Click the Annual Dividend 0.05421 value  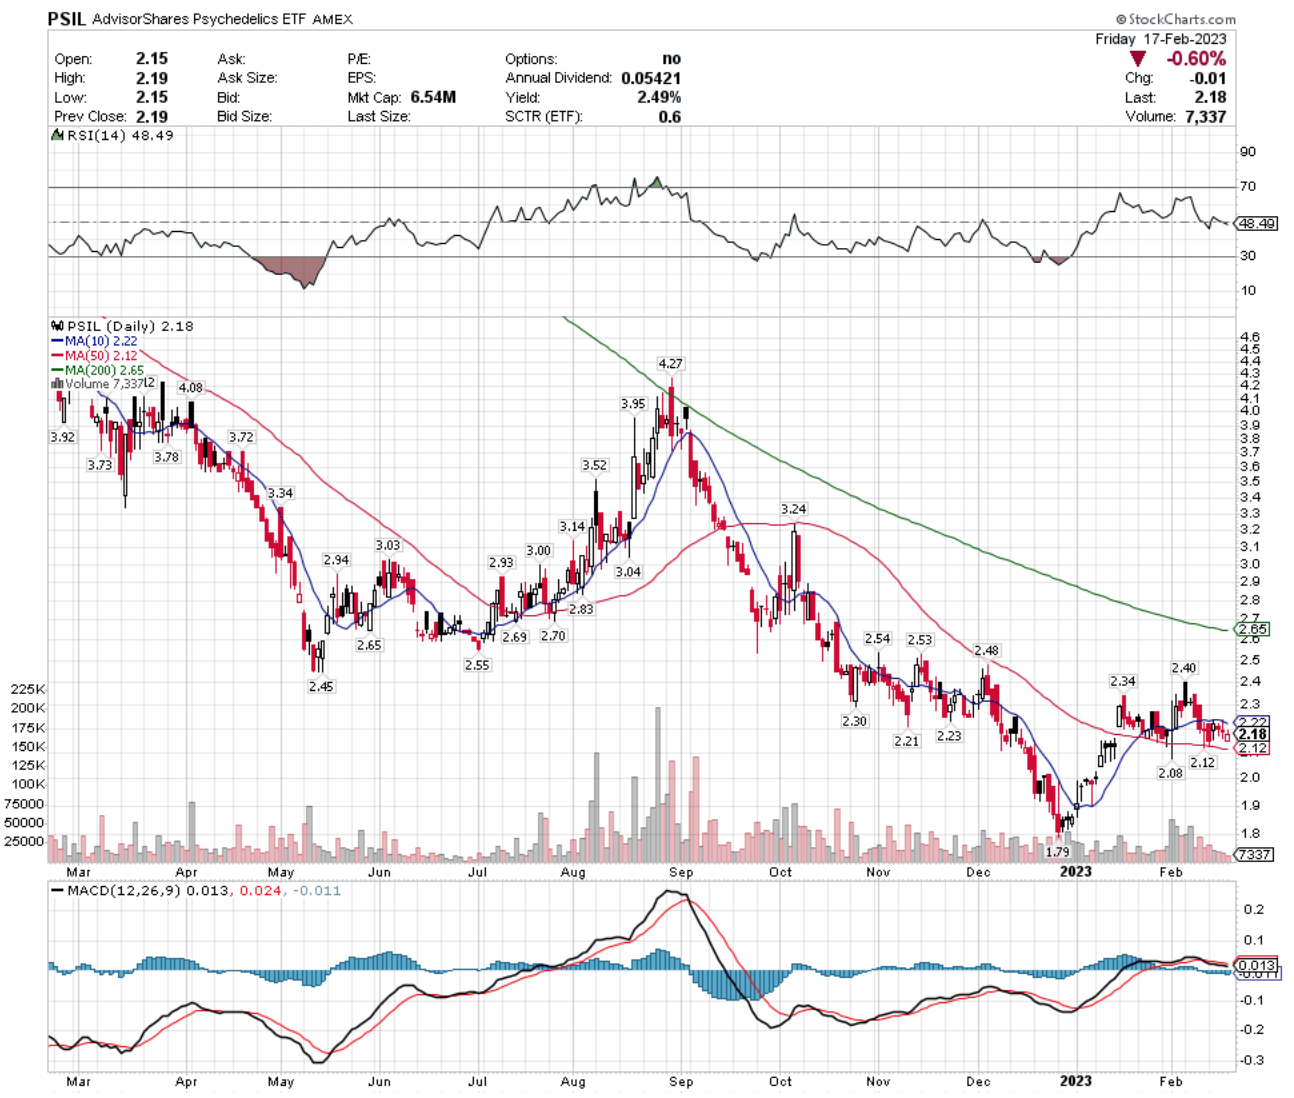(x=651, y=78)
